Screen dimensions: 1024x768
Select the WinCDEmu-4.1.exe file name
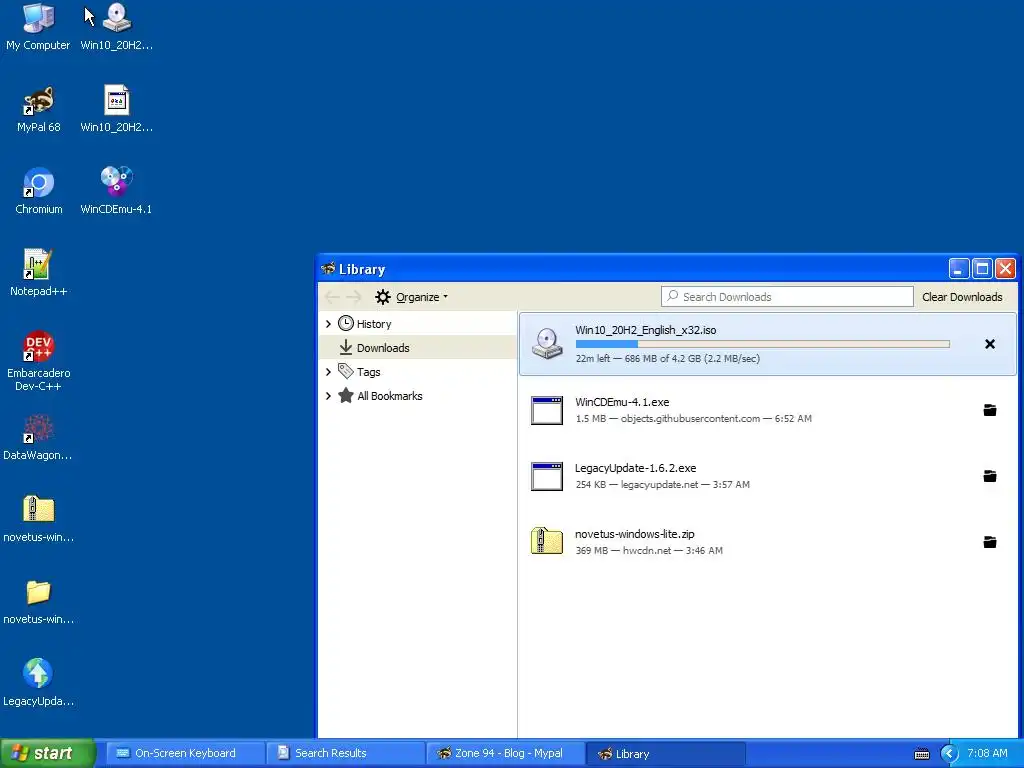622,402
